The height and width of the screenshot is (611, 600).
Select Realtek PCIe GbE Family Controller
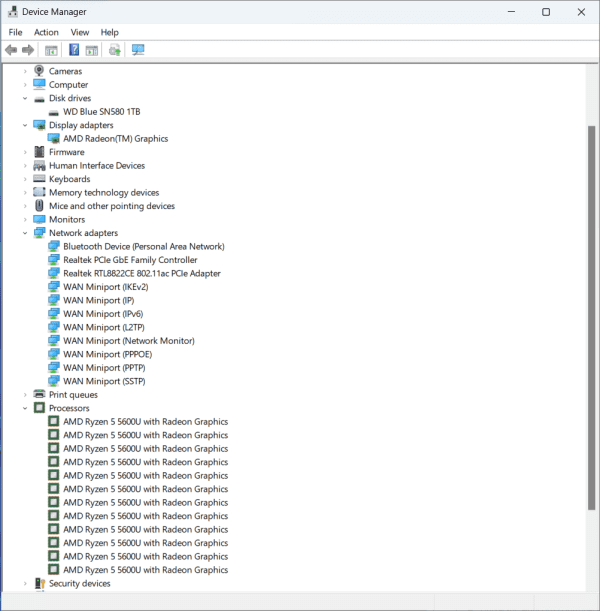pyautogui.click(x=130, y=260)
